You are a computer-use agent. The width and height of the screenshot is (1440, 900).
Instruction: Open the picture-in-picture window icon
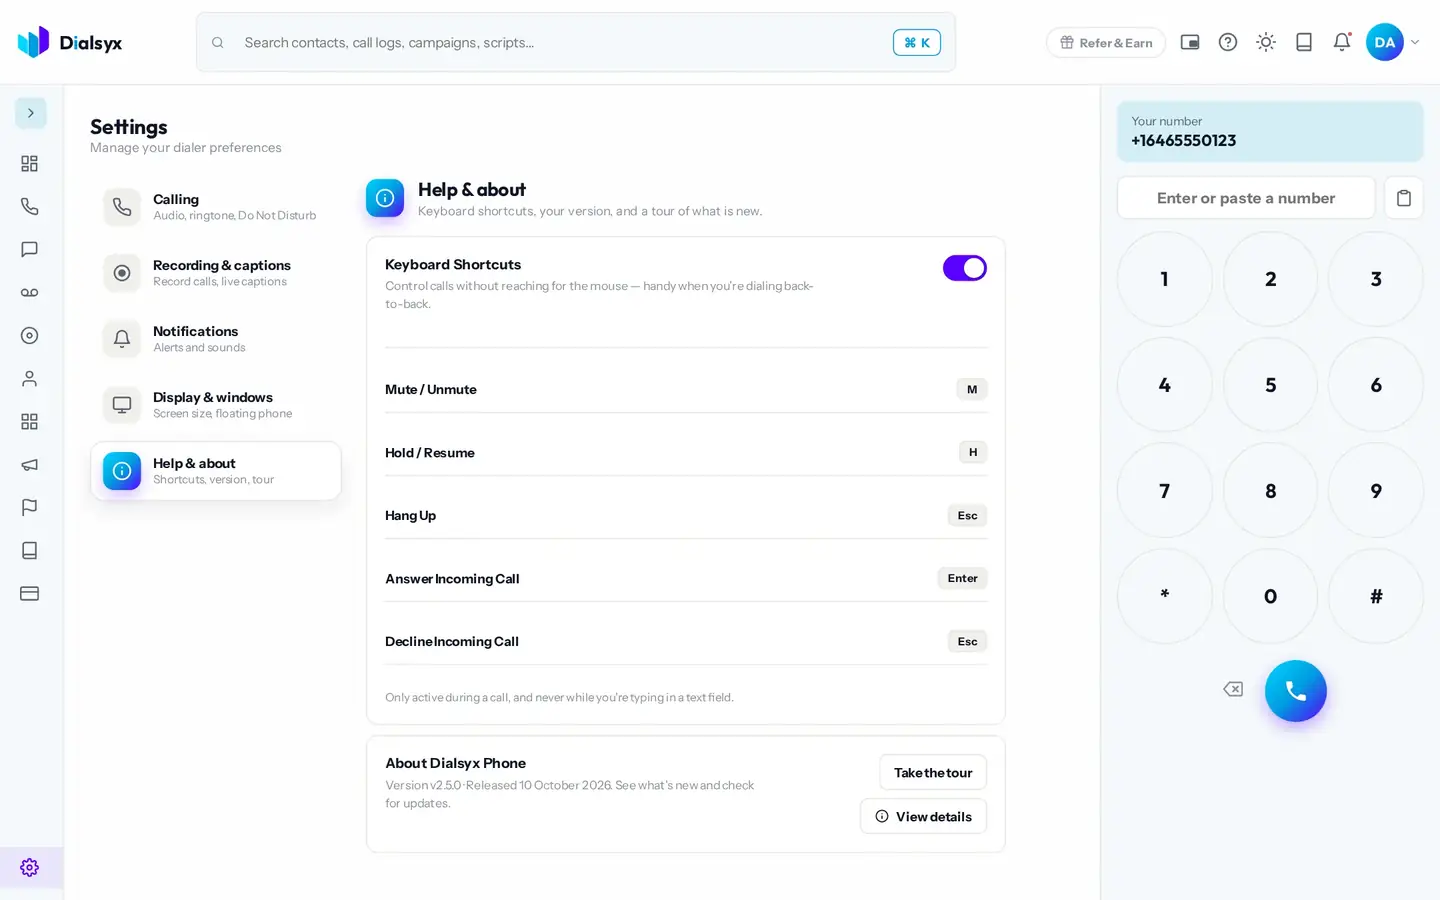(x=1190, y=42)
